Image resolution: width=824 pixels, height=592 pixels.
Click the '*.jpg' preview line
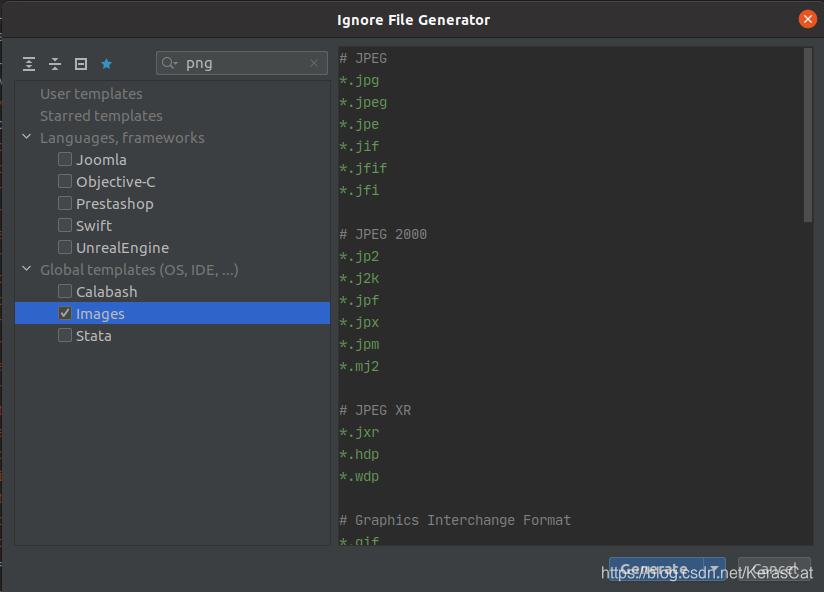(x=359, y=80)
